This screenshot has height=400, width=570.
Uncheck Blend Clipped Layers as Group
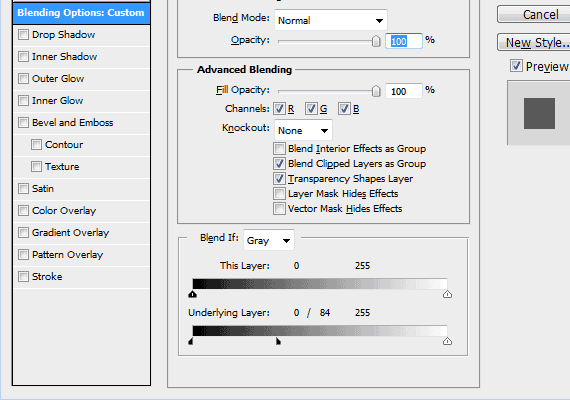(279, 164)
